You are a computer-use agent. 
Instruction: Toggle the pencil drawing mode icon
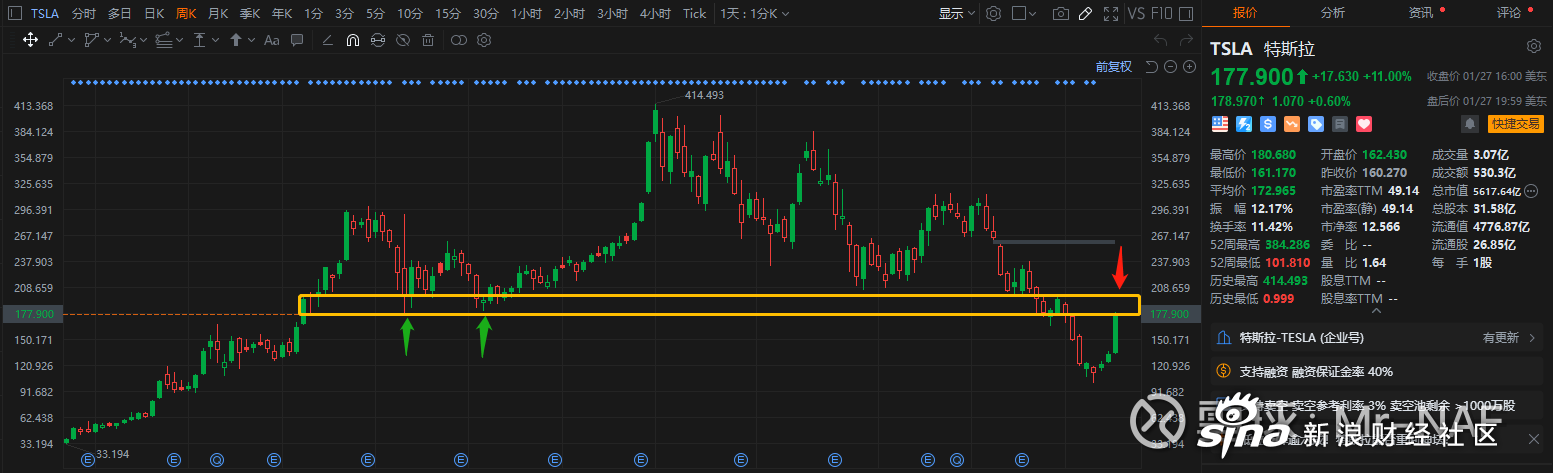[1086, 14]
